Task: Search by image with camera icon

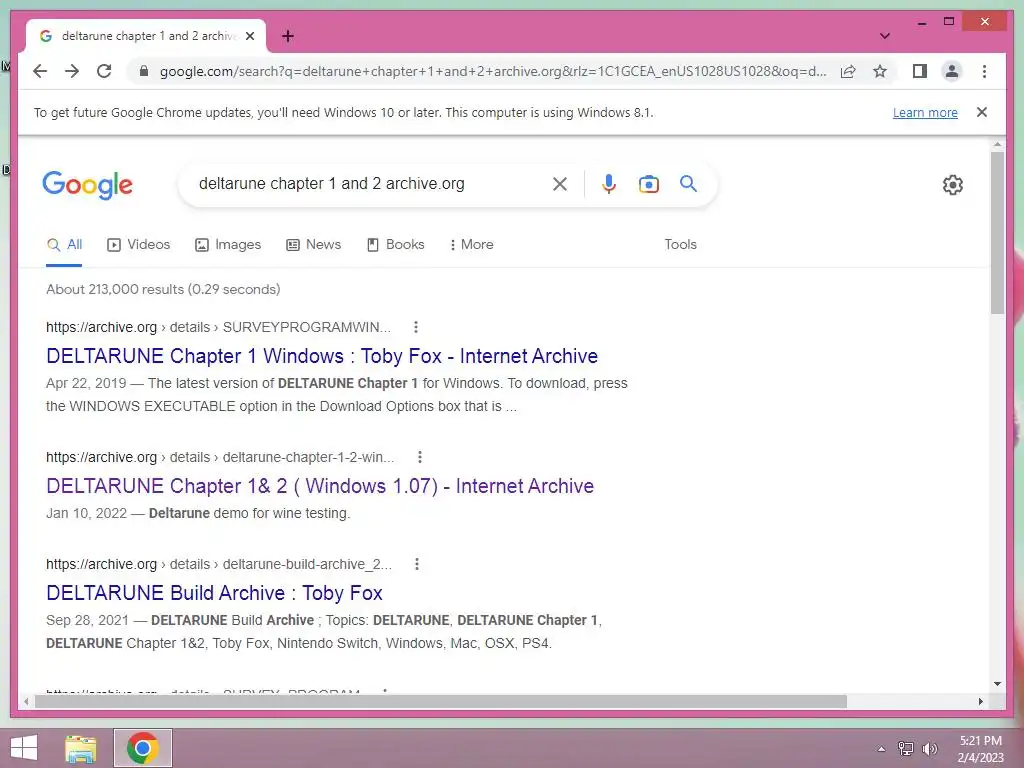Action: tap(648, 184)
